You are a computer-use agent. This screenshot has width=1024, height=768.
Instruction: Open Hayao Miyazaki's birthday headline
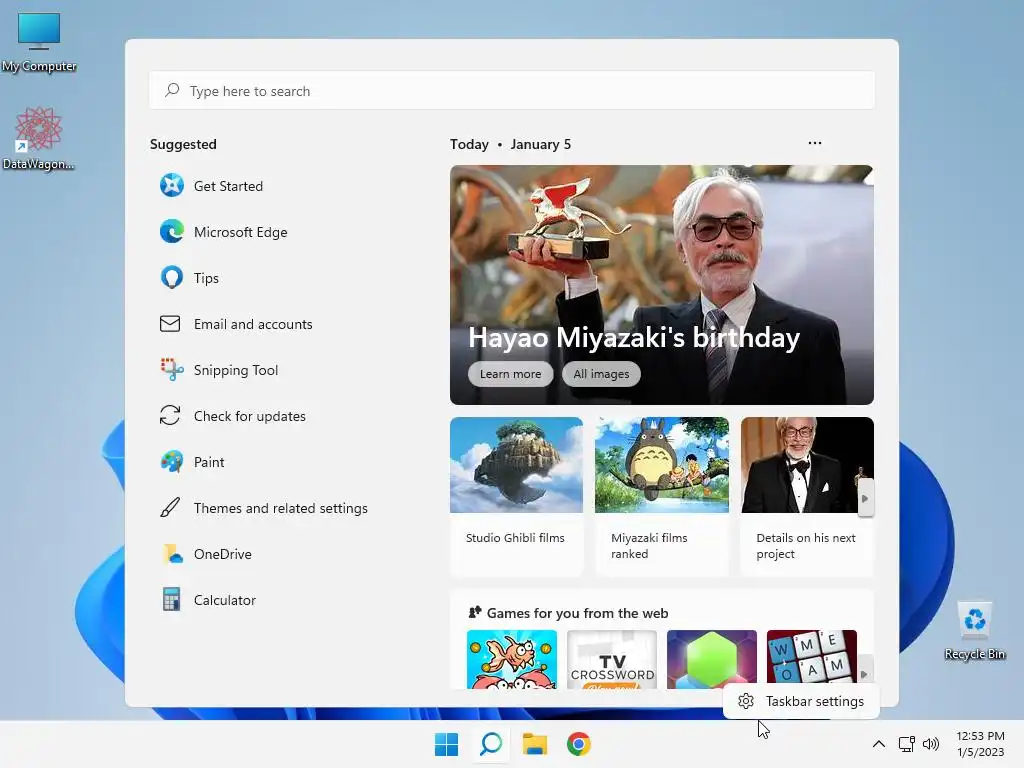(x=633, y=338)
